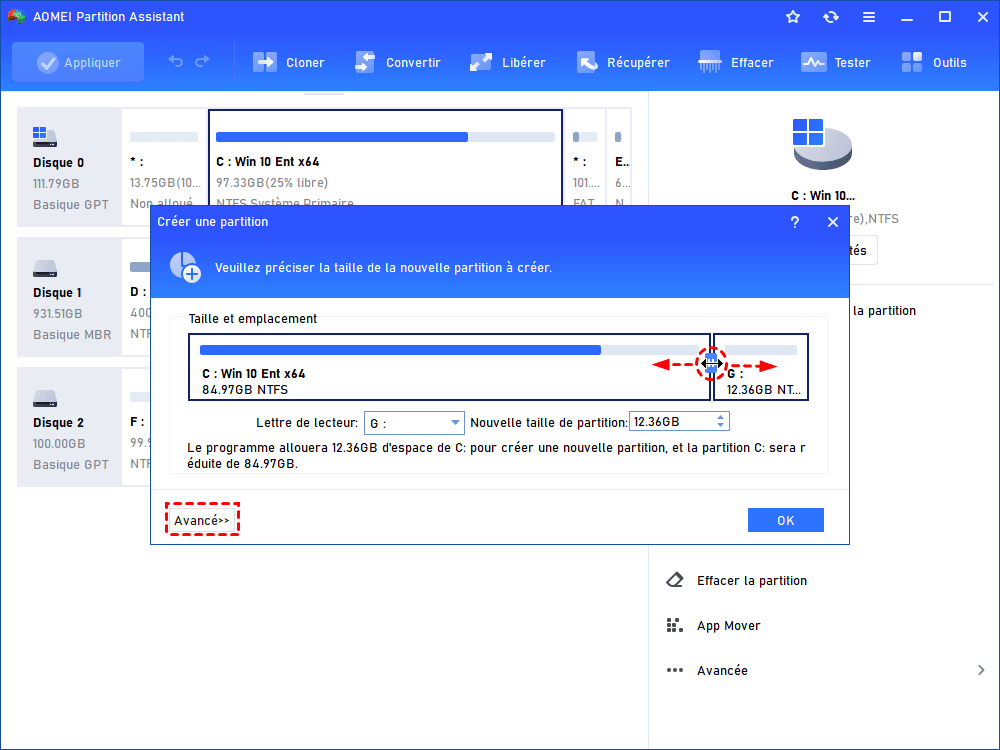Expand the Avancé>> options
Screen dimensions: 1000x750
pos(202,520)
